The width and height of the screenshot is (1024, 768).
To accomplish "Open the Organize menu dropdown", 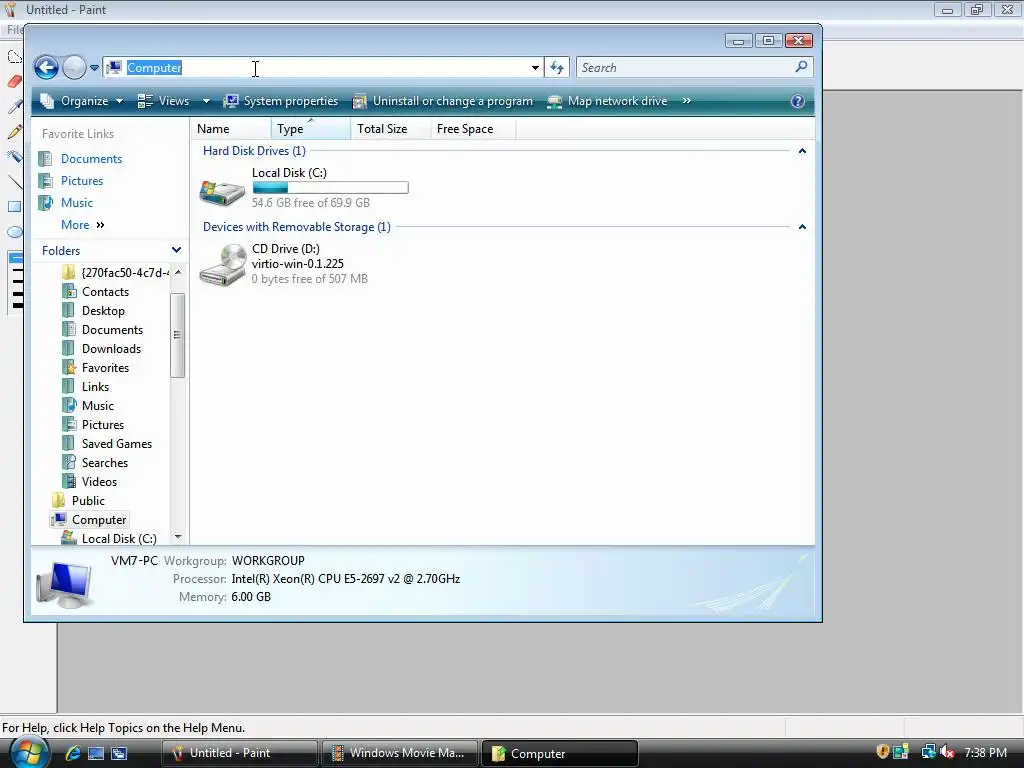I will click(x=81, y=101).
